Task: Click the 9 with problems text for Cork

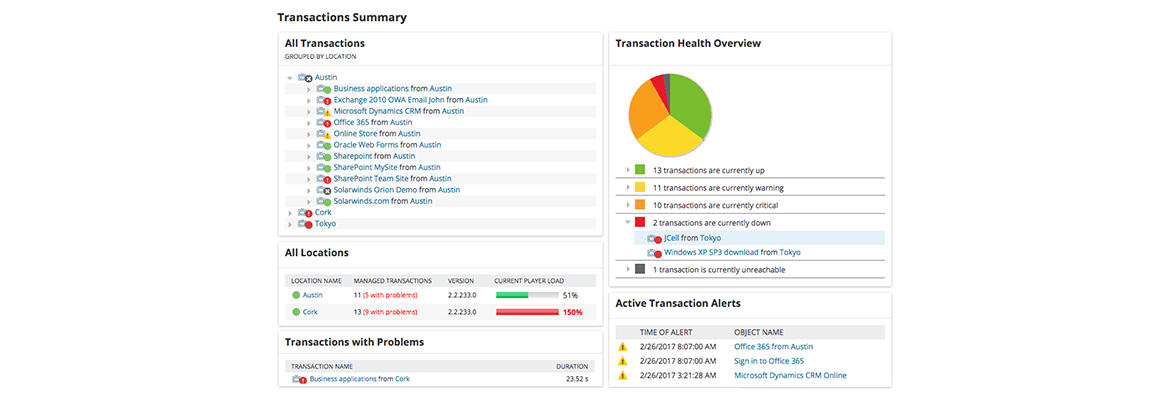Action: (x=390, y=312)
